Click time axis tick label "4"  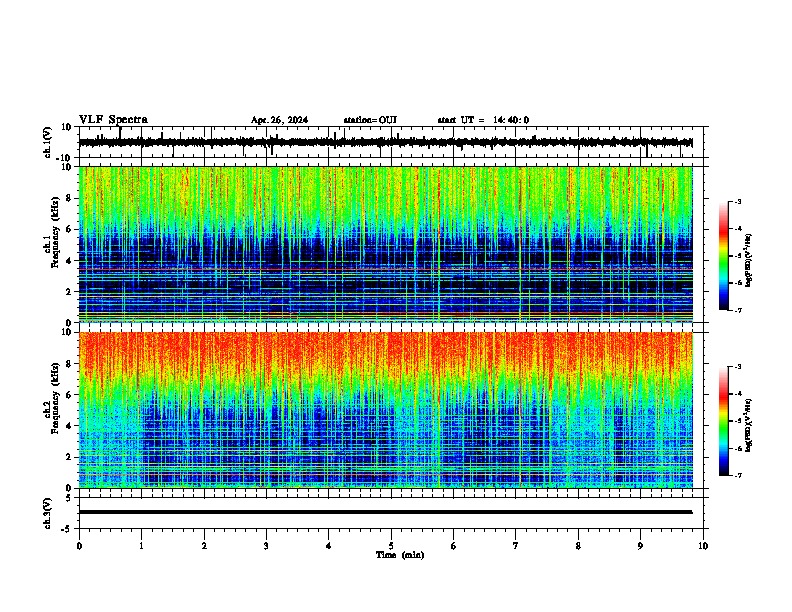pyautogui.click(x=329, y=546)
